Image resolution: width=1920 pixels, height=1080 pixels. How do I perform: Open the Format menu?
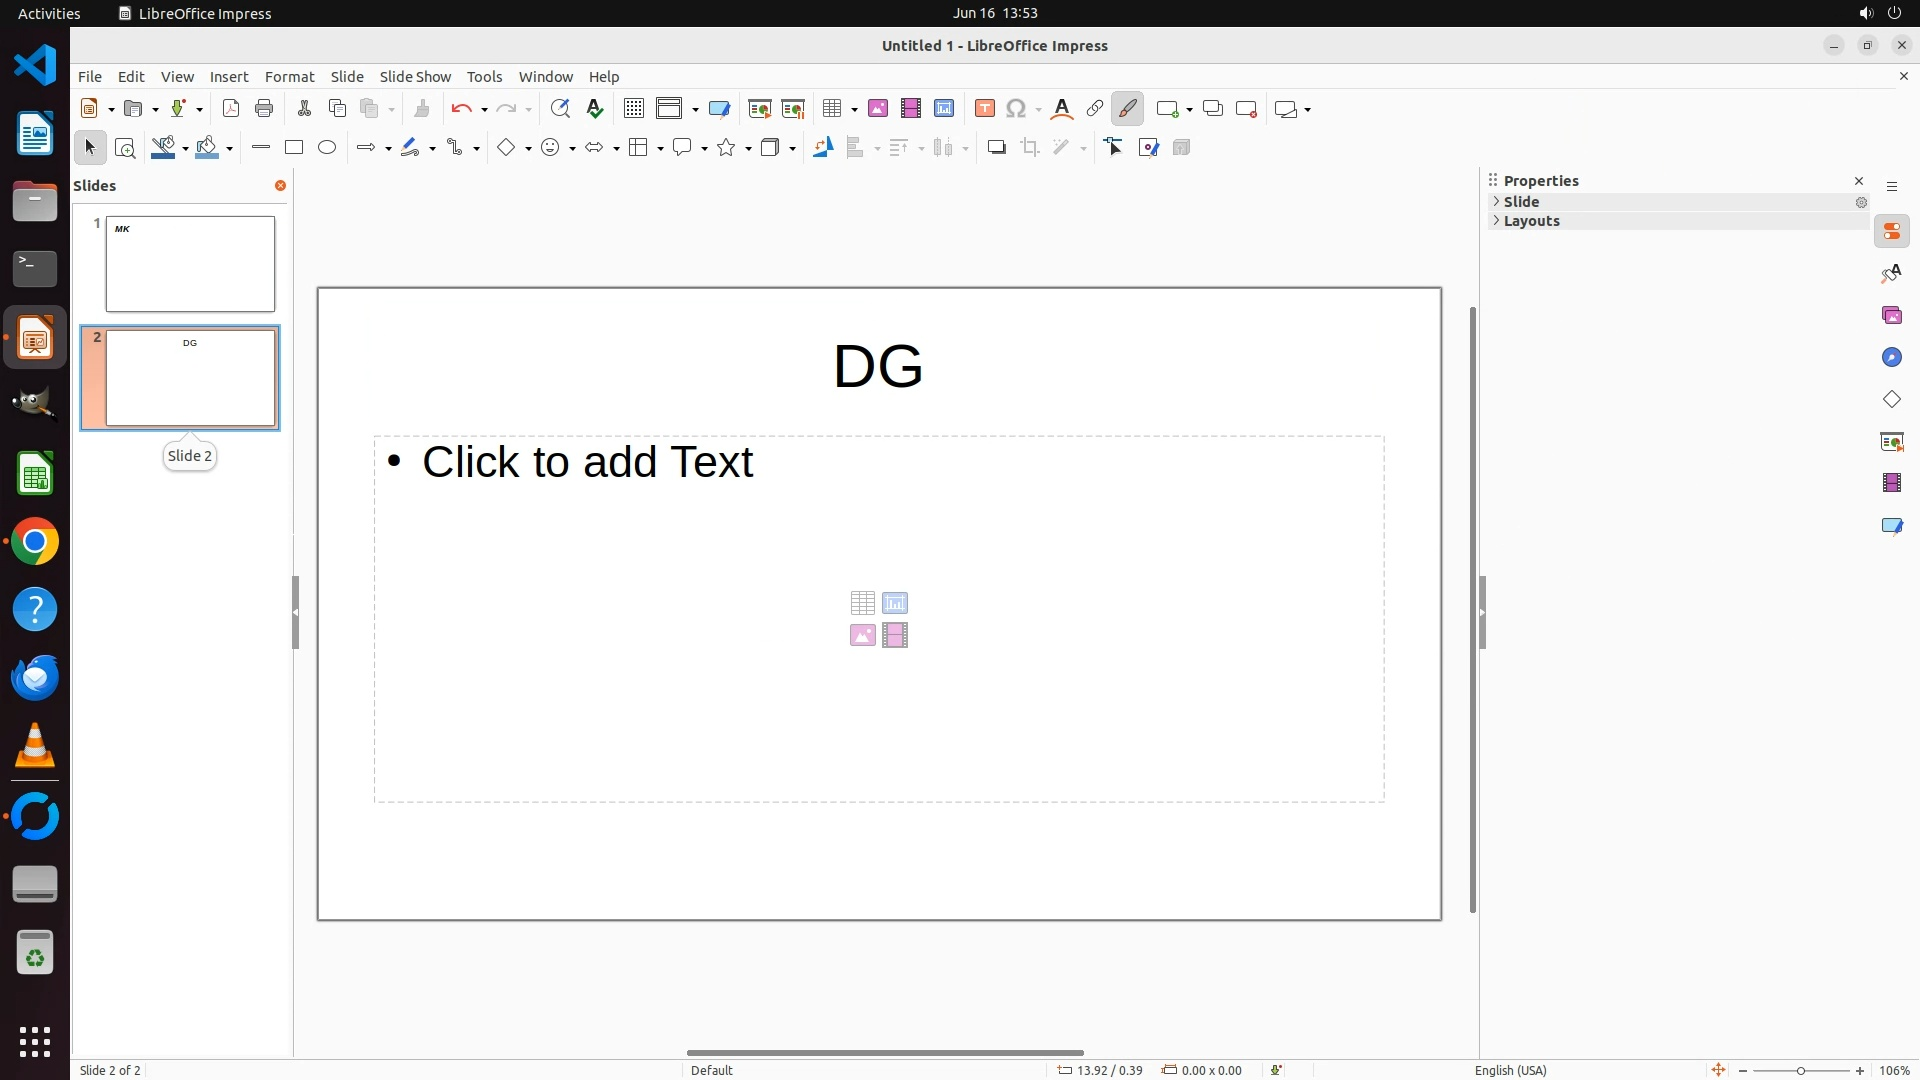pyautogui.click(x=289, y=77)
